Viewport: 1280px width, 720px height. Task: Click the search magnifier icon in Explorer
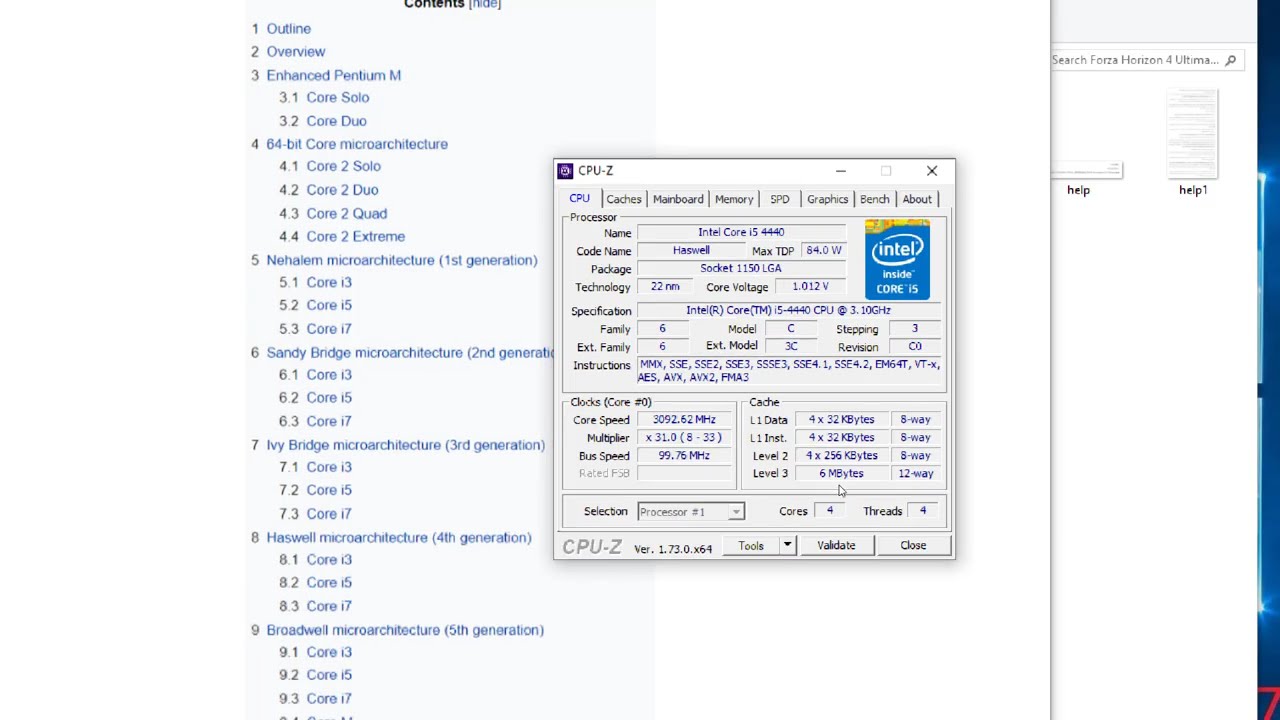pyautogui.click(x=1231, y=60)
